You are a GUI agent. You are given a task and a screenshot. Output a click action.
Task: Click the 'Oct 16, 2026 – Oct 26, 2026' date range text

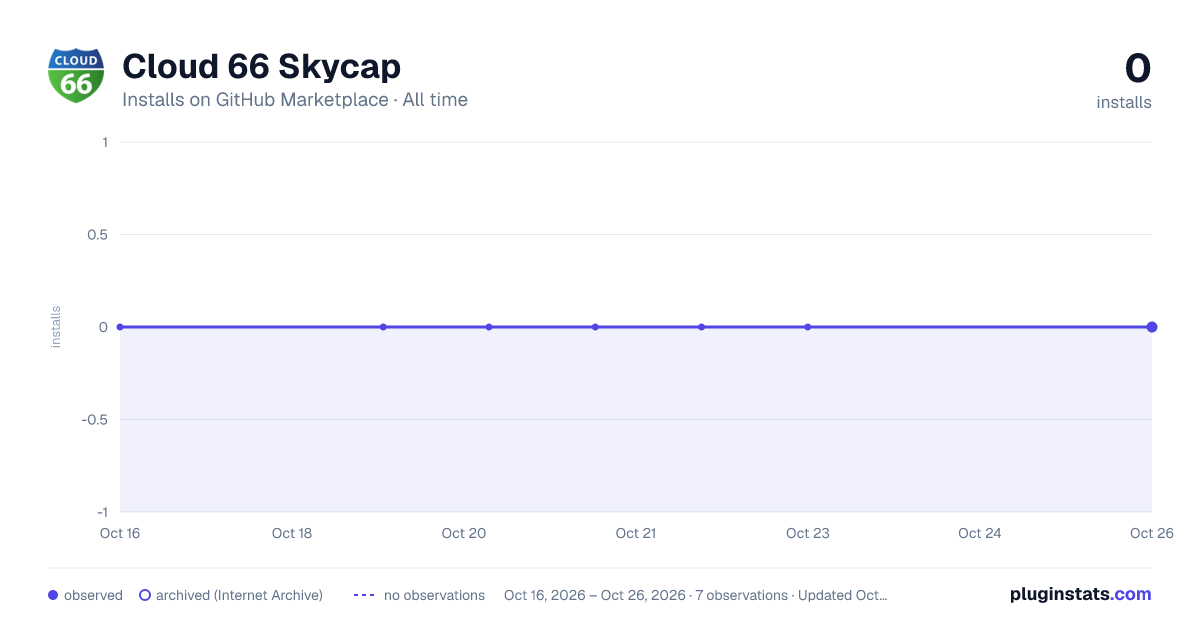[595, 595]
